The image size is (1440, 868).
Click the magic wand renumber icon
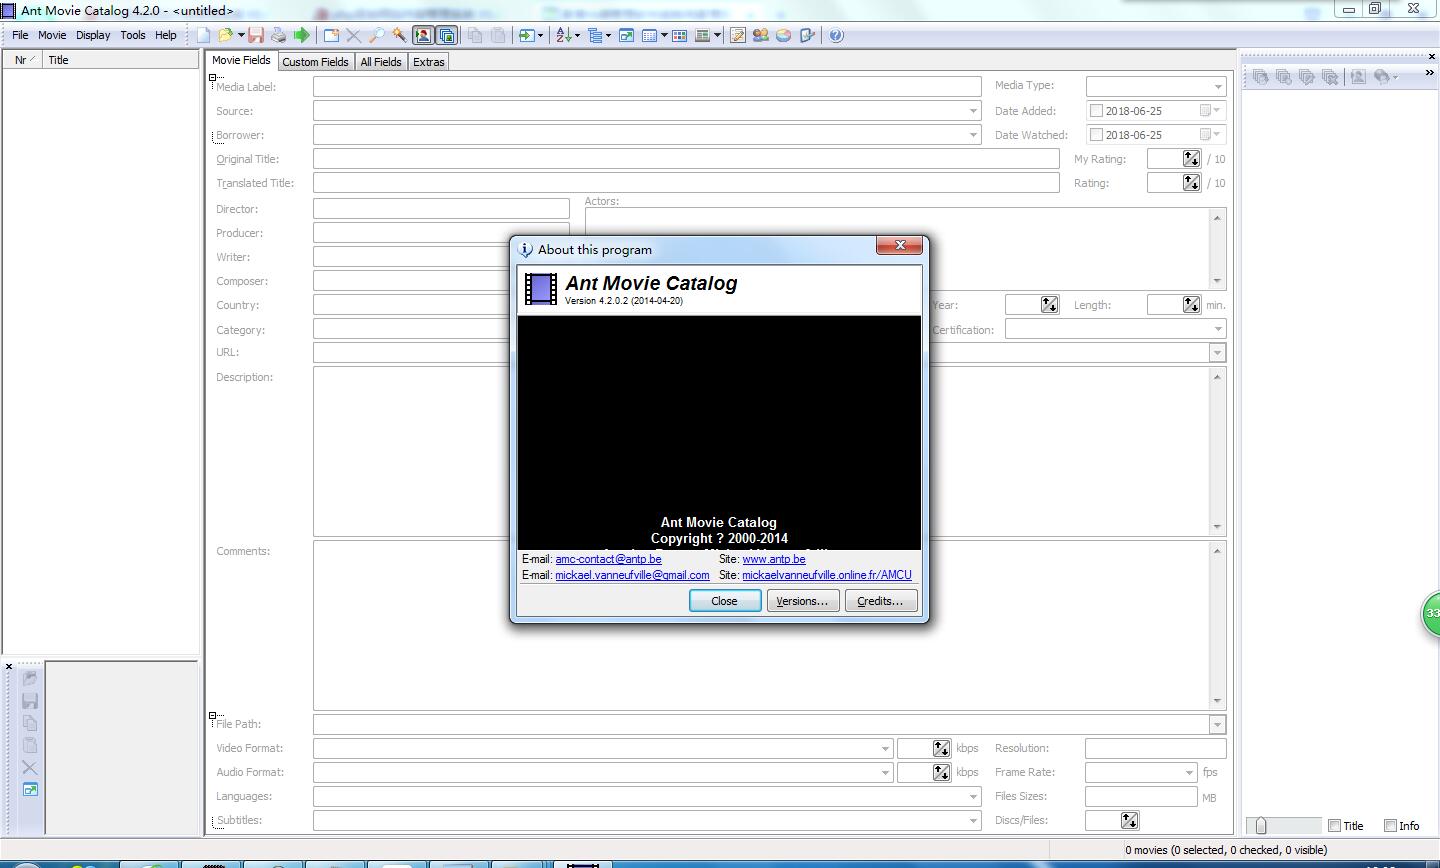tap(399, 35)
